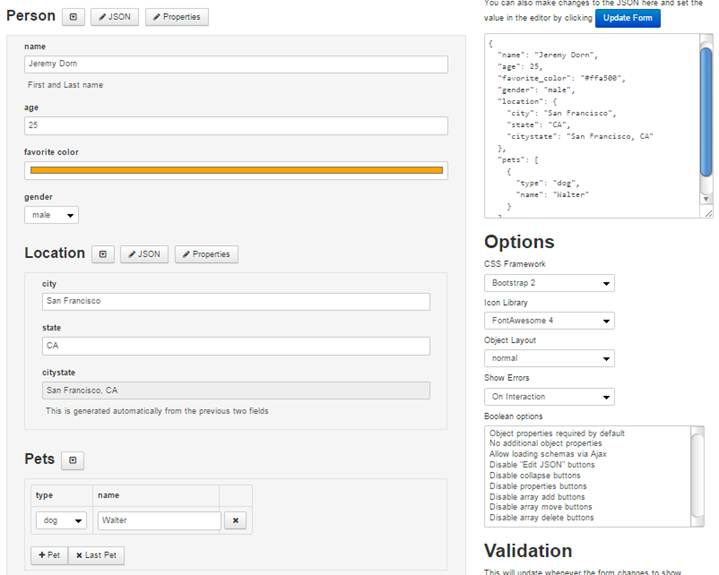Open the favorite color picker

tap(236, 170)
